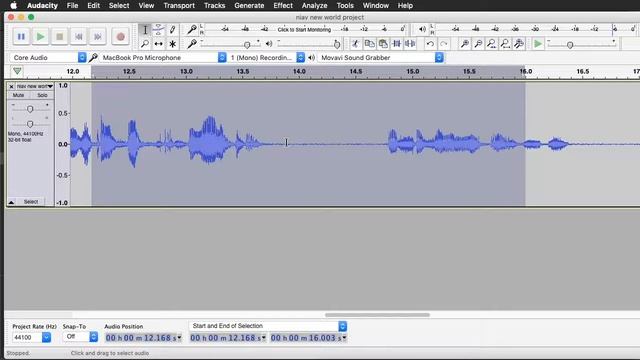This screenshot has width=640, height=360.
Task: Select the Selection (I-beam) tool
Action: point(145,30)
